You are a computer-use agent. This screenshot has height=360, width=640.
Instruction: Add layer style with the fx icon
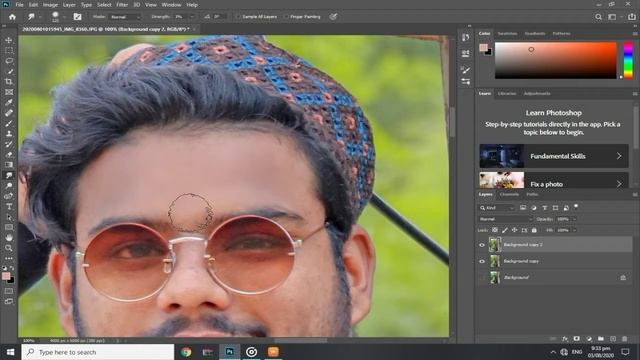pyautogui.click(x=565, y=339)
